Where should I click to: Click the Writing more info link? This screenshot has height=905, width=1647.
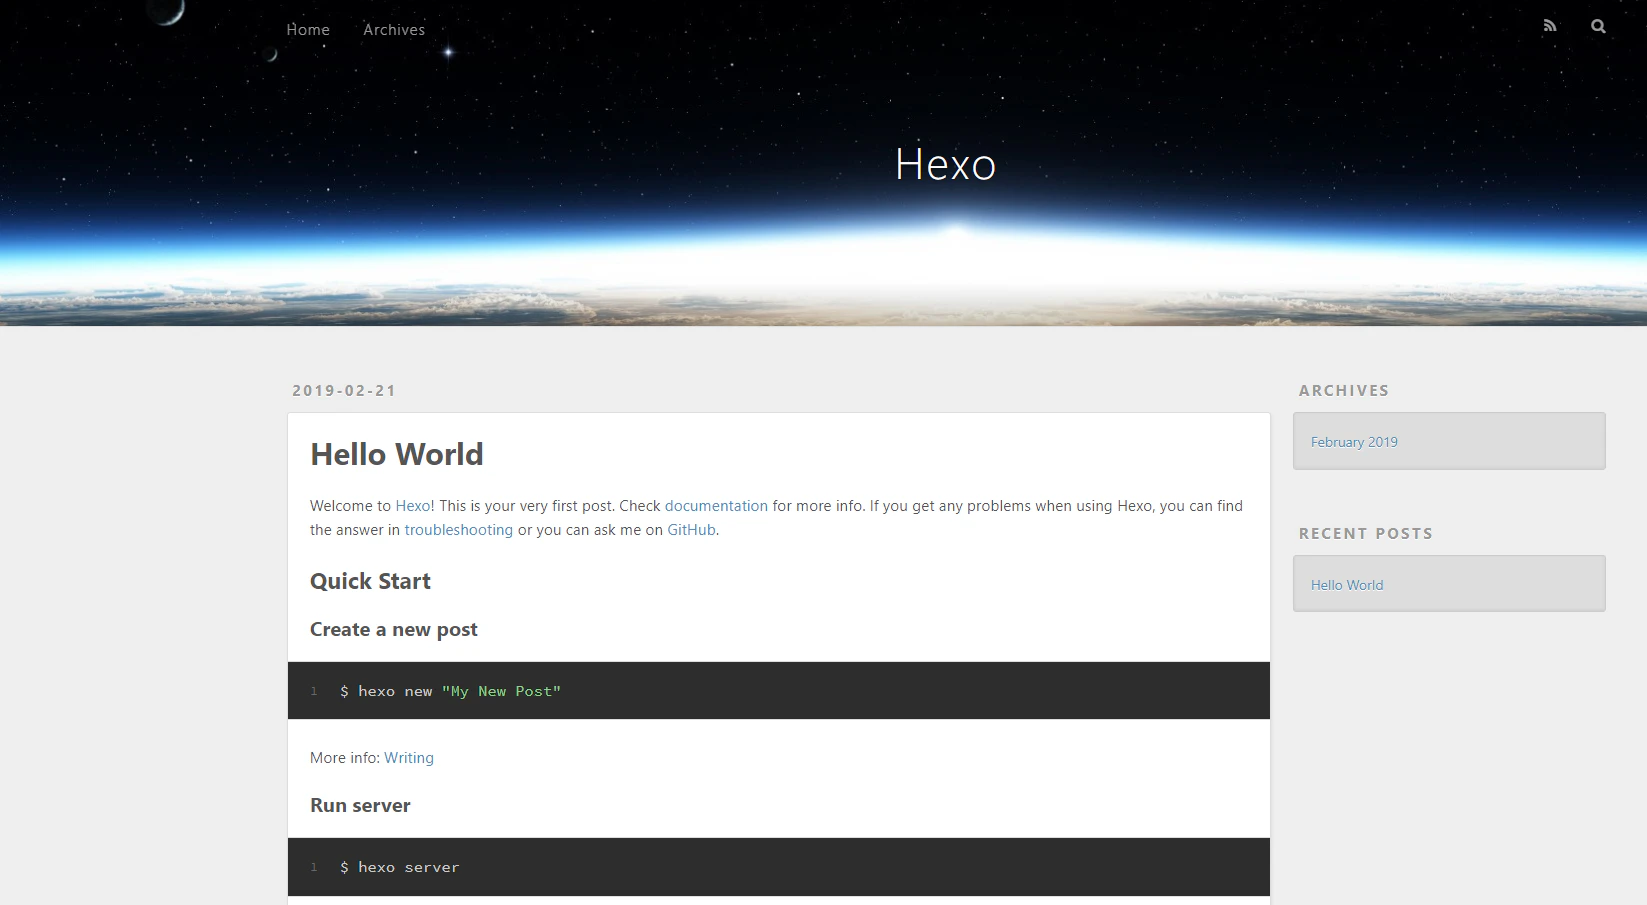409,758
